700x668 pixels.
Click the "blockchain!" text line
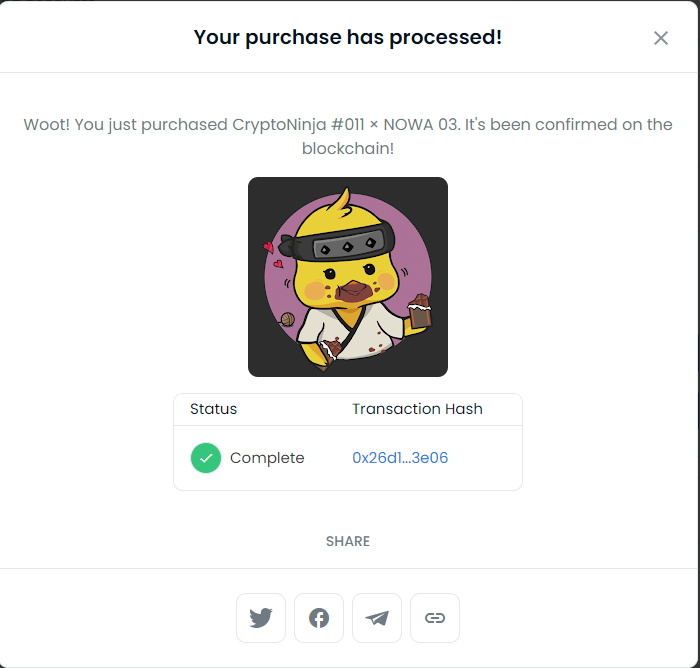[348, 149]
